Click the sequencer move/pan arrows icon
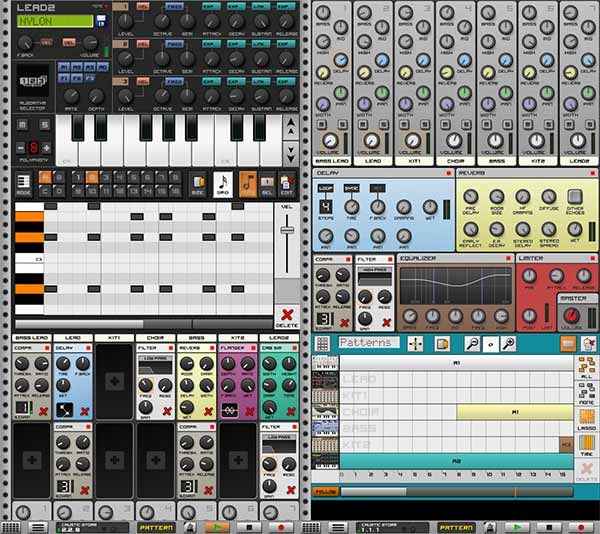 coord(415,344)
